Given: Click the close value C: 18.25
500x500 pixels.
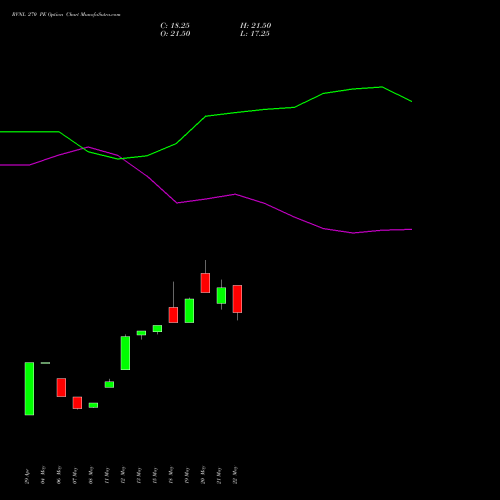Looking at the screenshot, I should click(x=175, y=26).
